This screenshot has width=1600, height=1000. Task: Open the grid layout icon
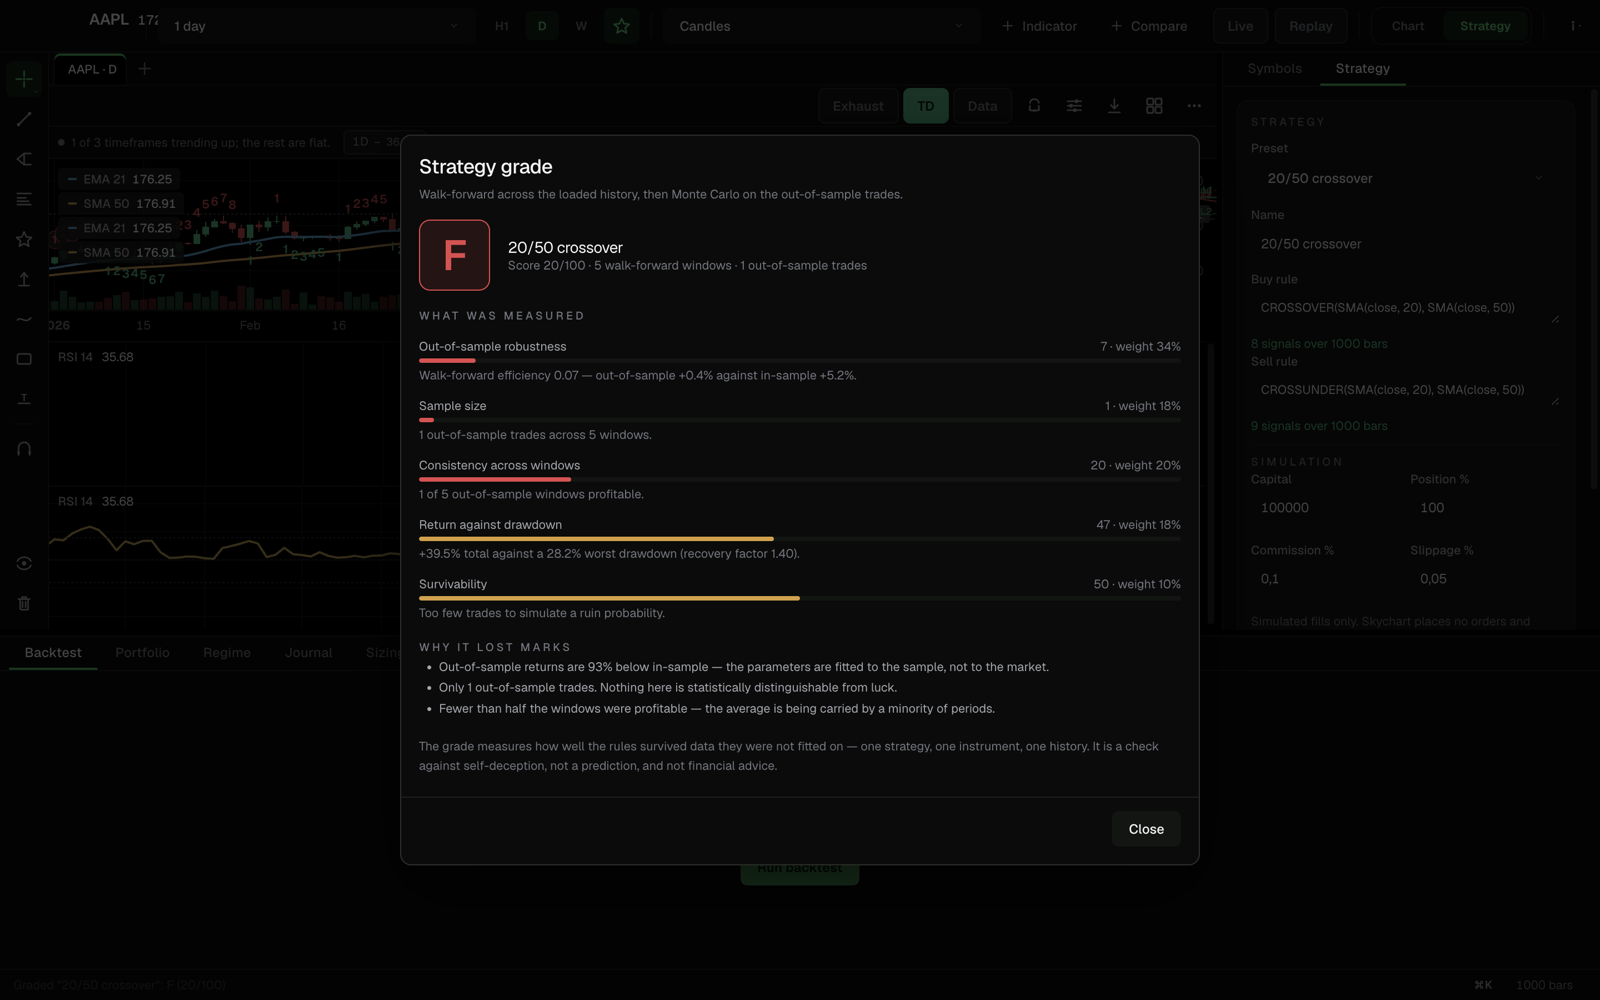coord(1154,105)
